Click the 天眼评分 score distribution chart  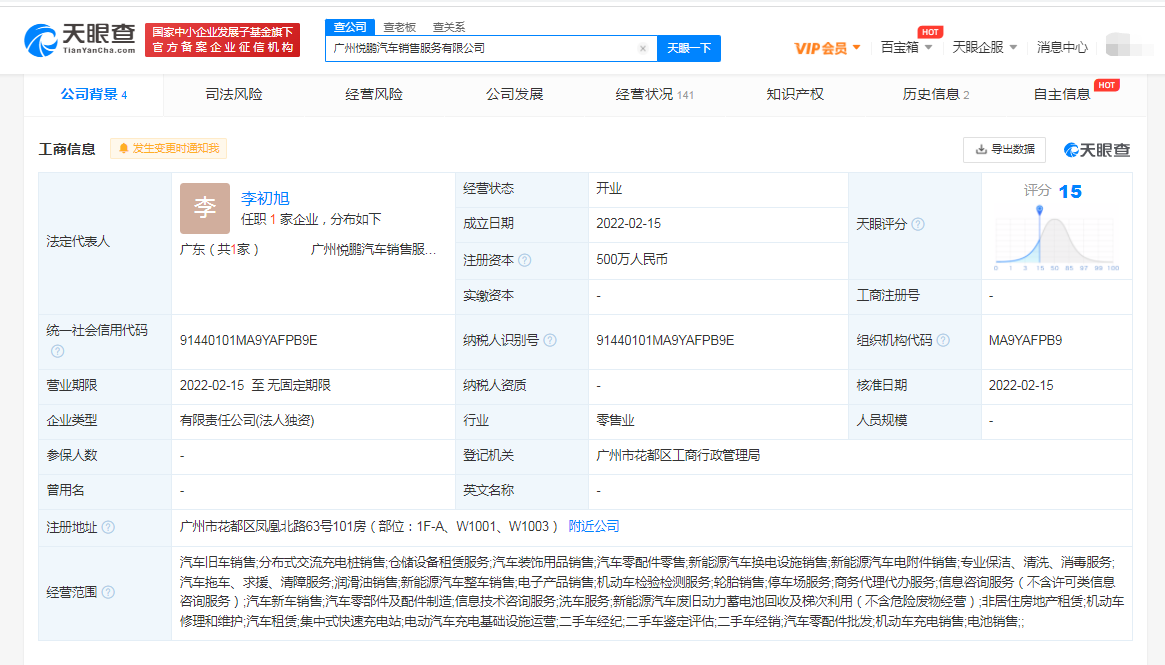[1054, 238]
